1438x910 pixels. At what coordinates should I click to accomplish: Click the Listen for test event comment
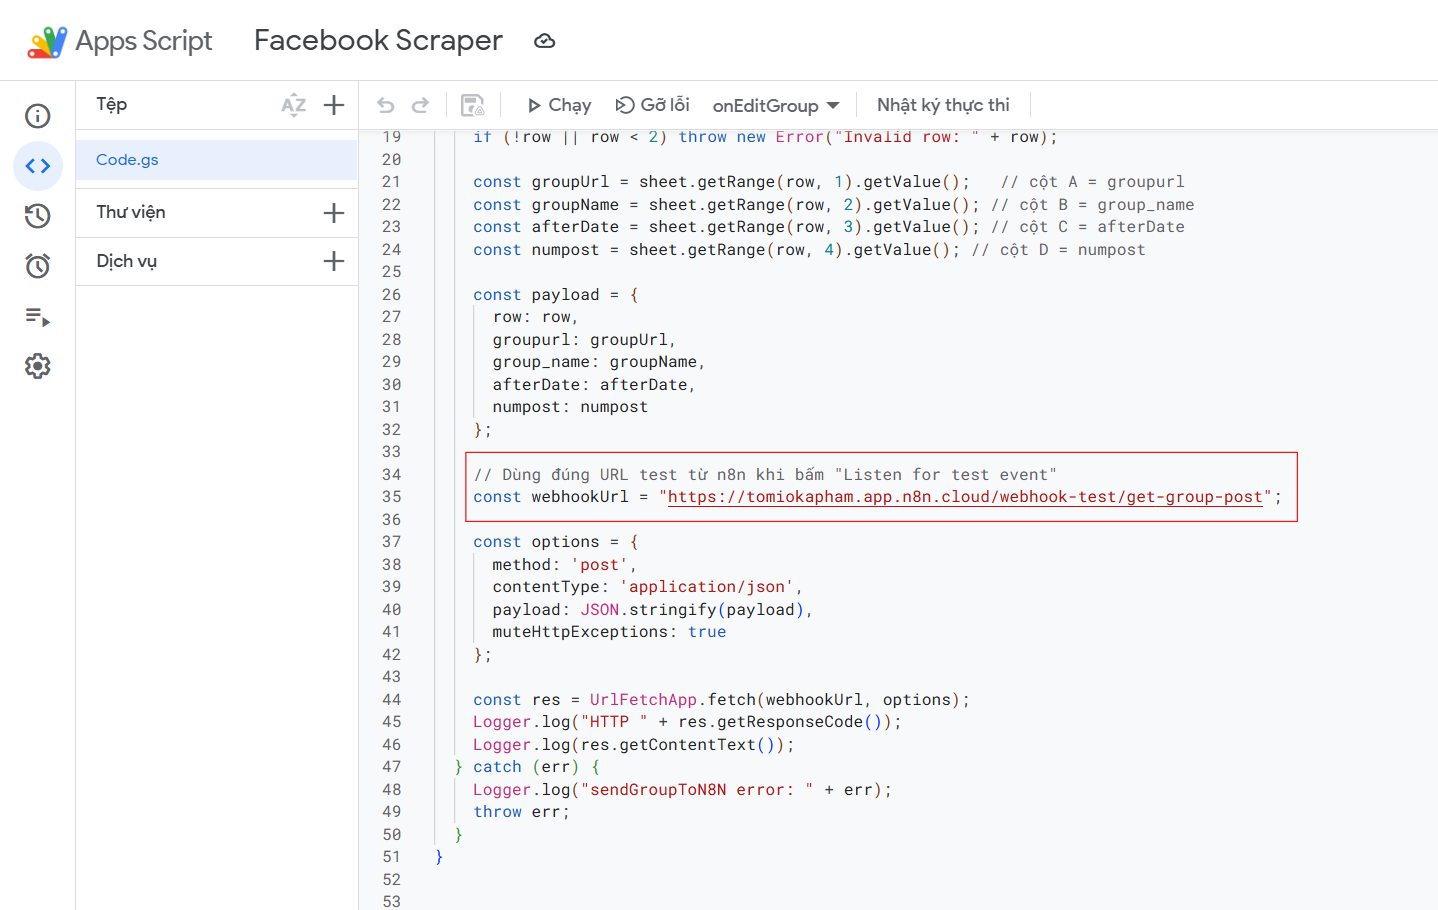click(x=765, y=475)
